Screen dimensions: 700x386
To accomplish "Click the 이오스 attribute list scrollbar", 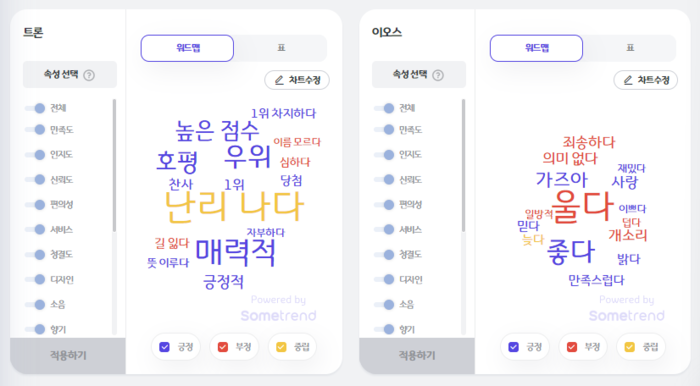I will (x=463, y=165).
